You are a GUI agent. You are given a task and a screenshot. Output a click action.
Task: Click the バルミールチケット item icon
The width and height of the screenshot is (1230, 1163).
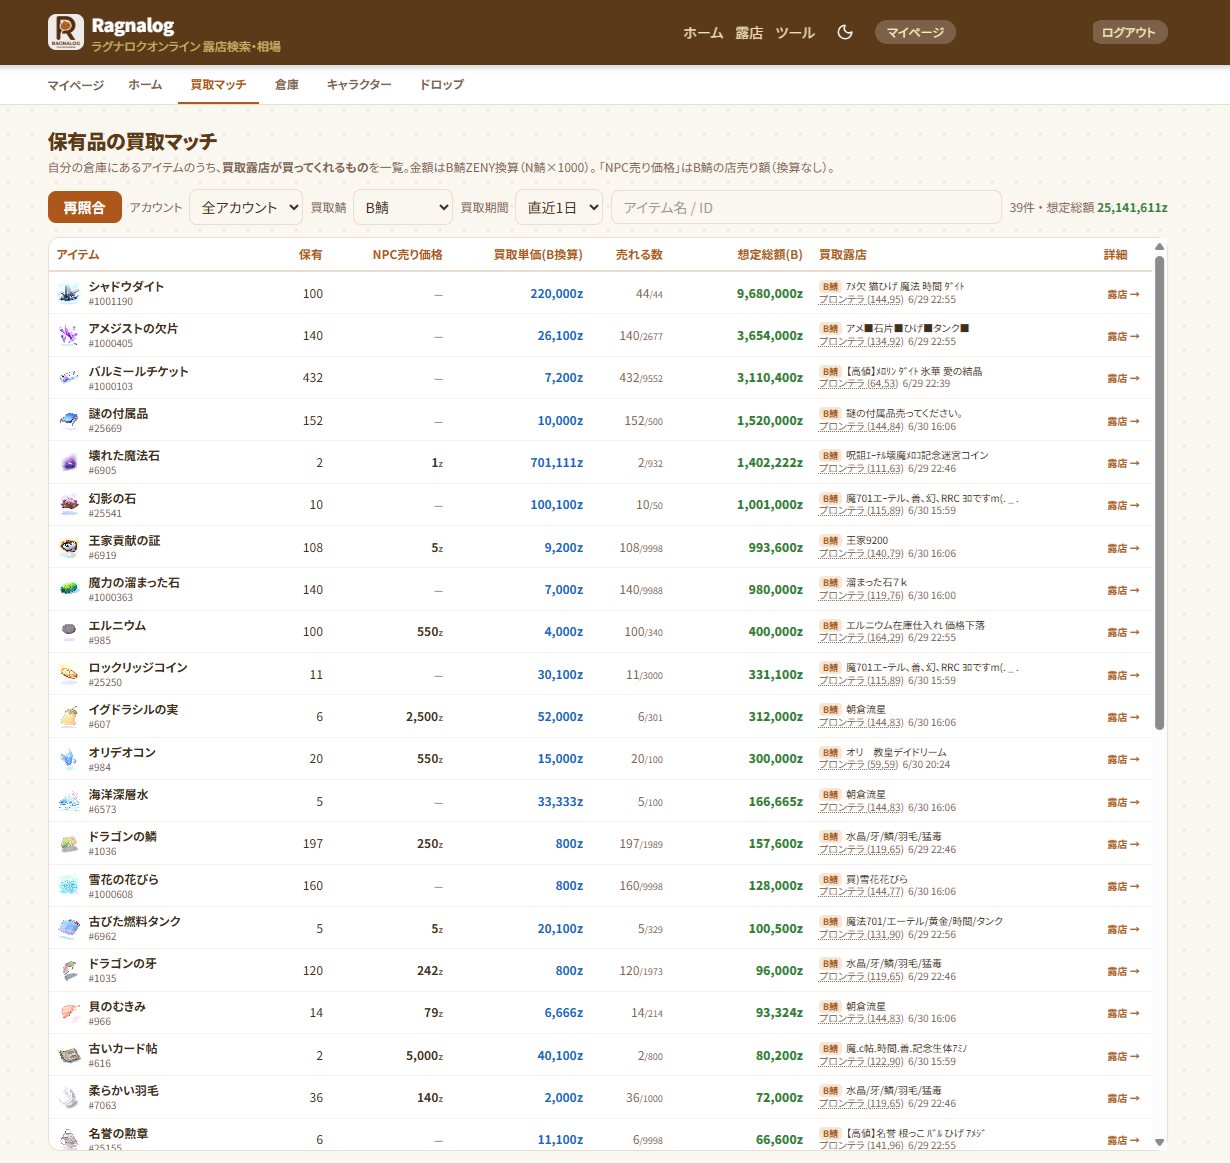pyautogui.click(x=69, y=378)
